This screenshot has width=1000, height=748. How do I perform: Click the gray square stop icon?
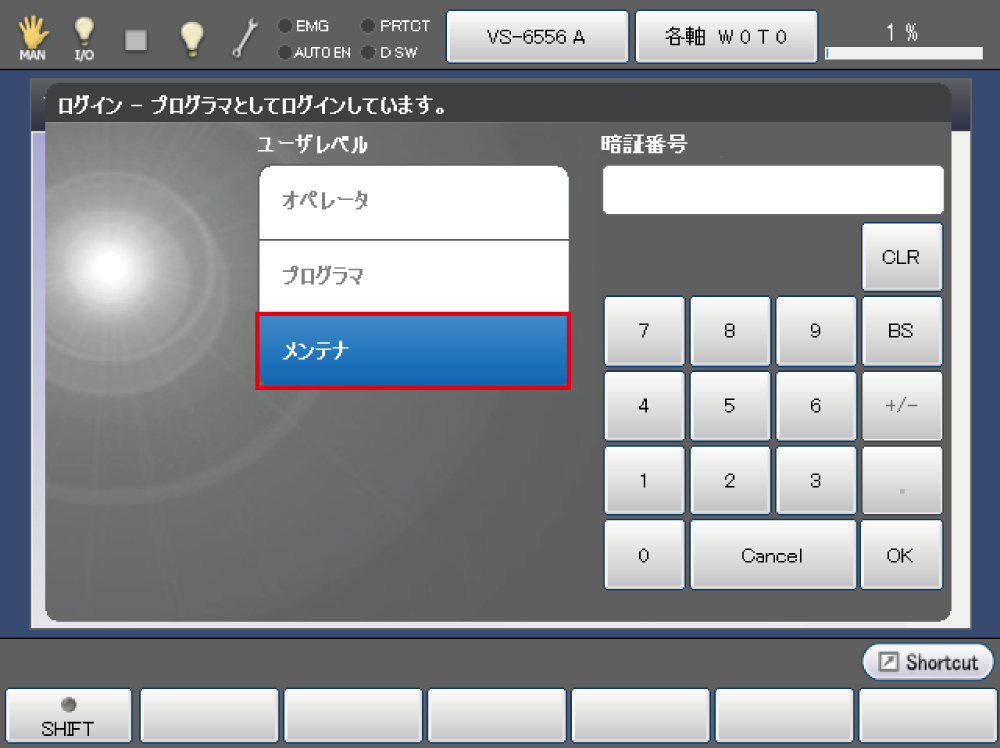(137, 39)
